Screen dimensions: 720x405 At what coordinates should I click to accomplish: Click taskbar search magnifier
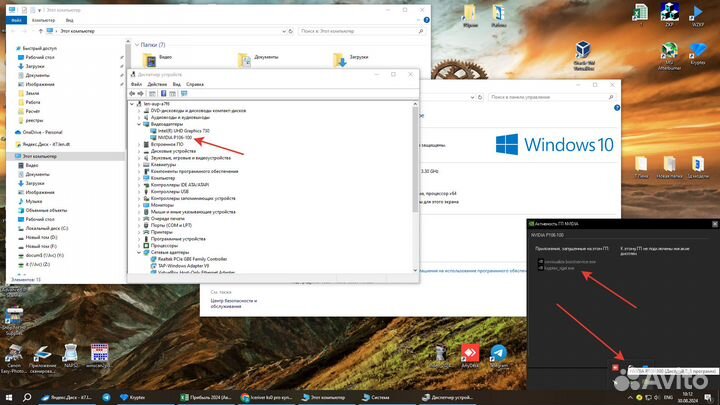click(27, 397)
